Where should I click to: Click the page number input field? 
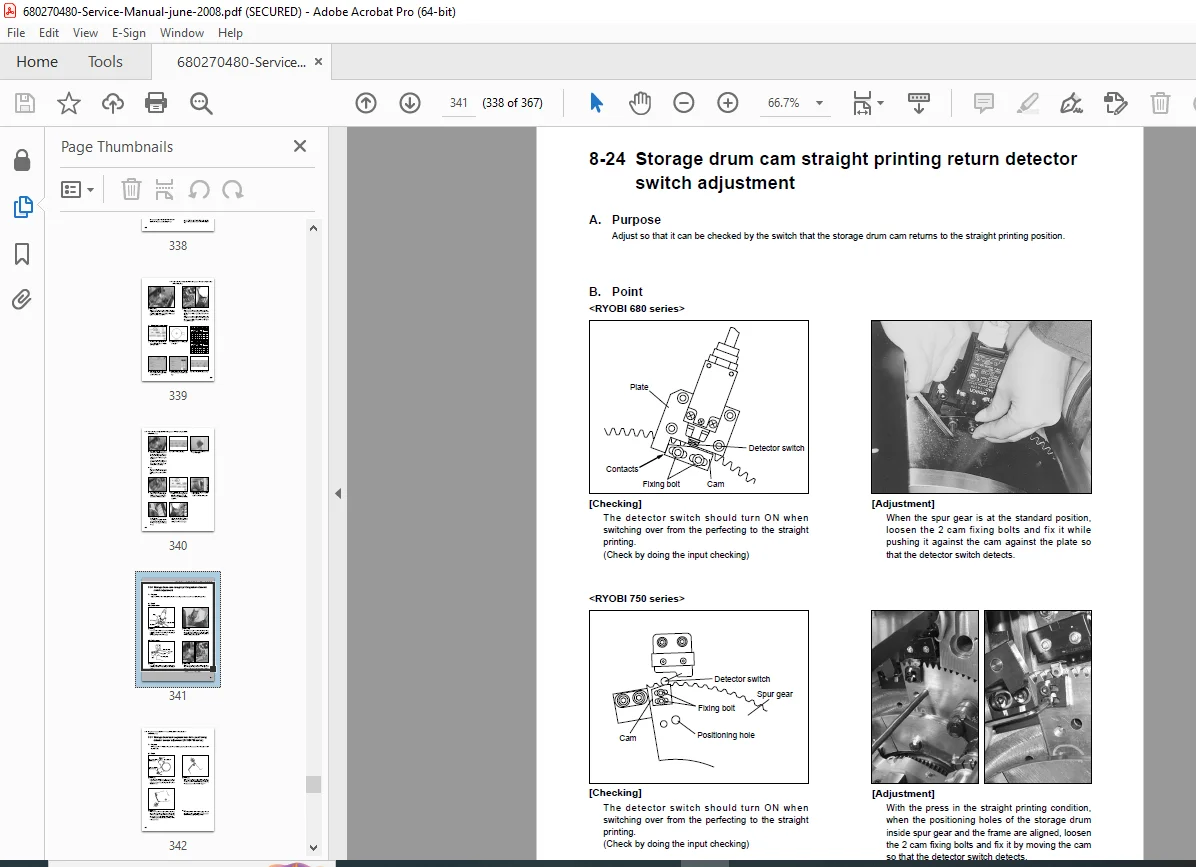(458, 103)
